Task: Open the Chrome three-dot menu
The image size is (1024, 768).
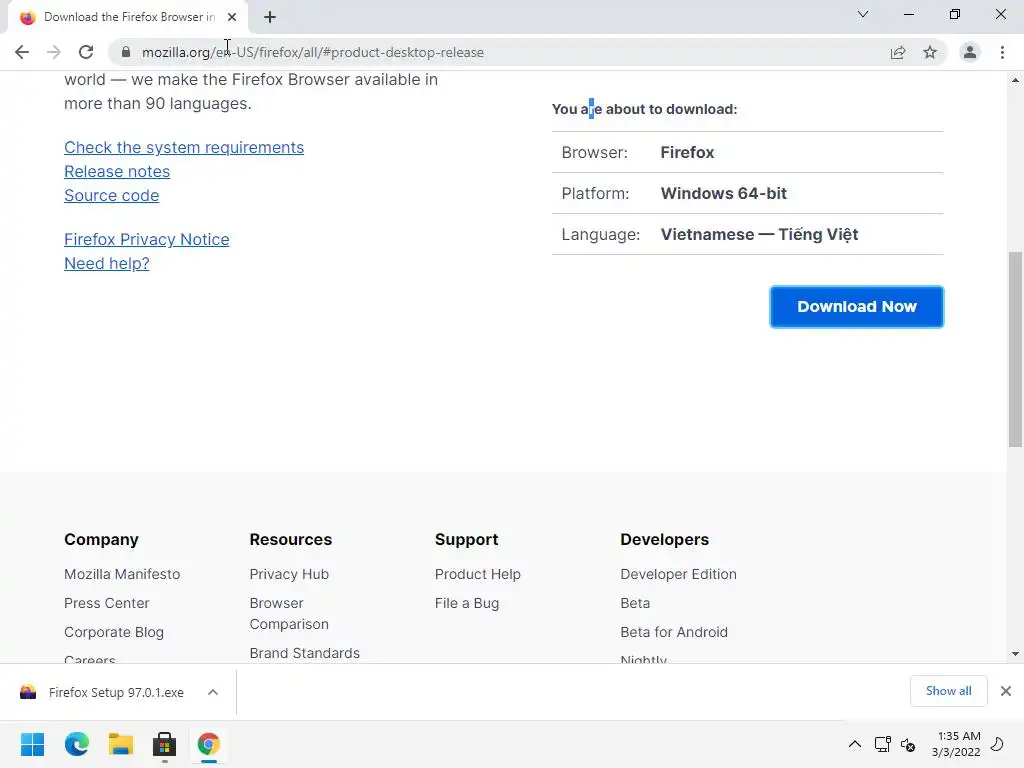Action: click(x=1002, y=52)
